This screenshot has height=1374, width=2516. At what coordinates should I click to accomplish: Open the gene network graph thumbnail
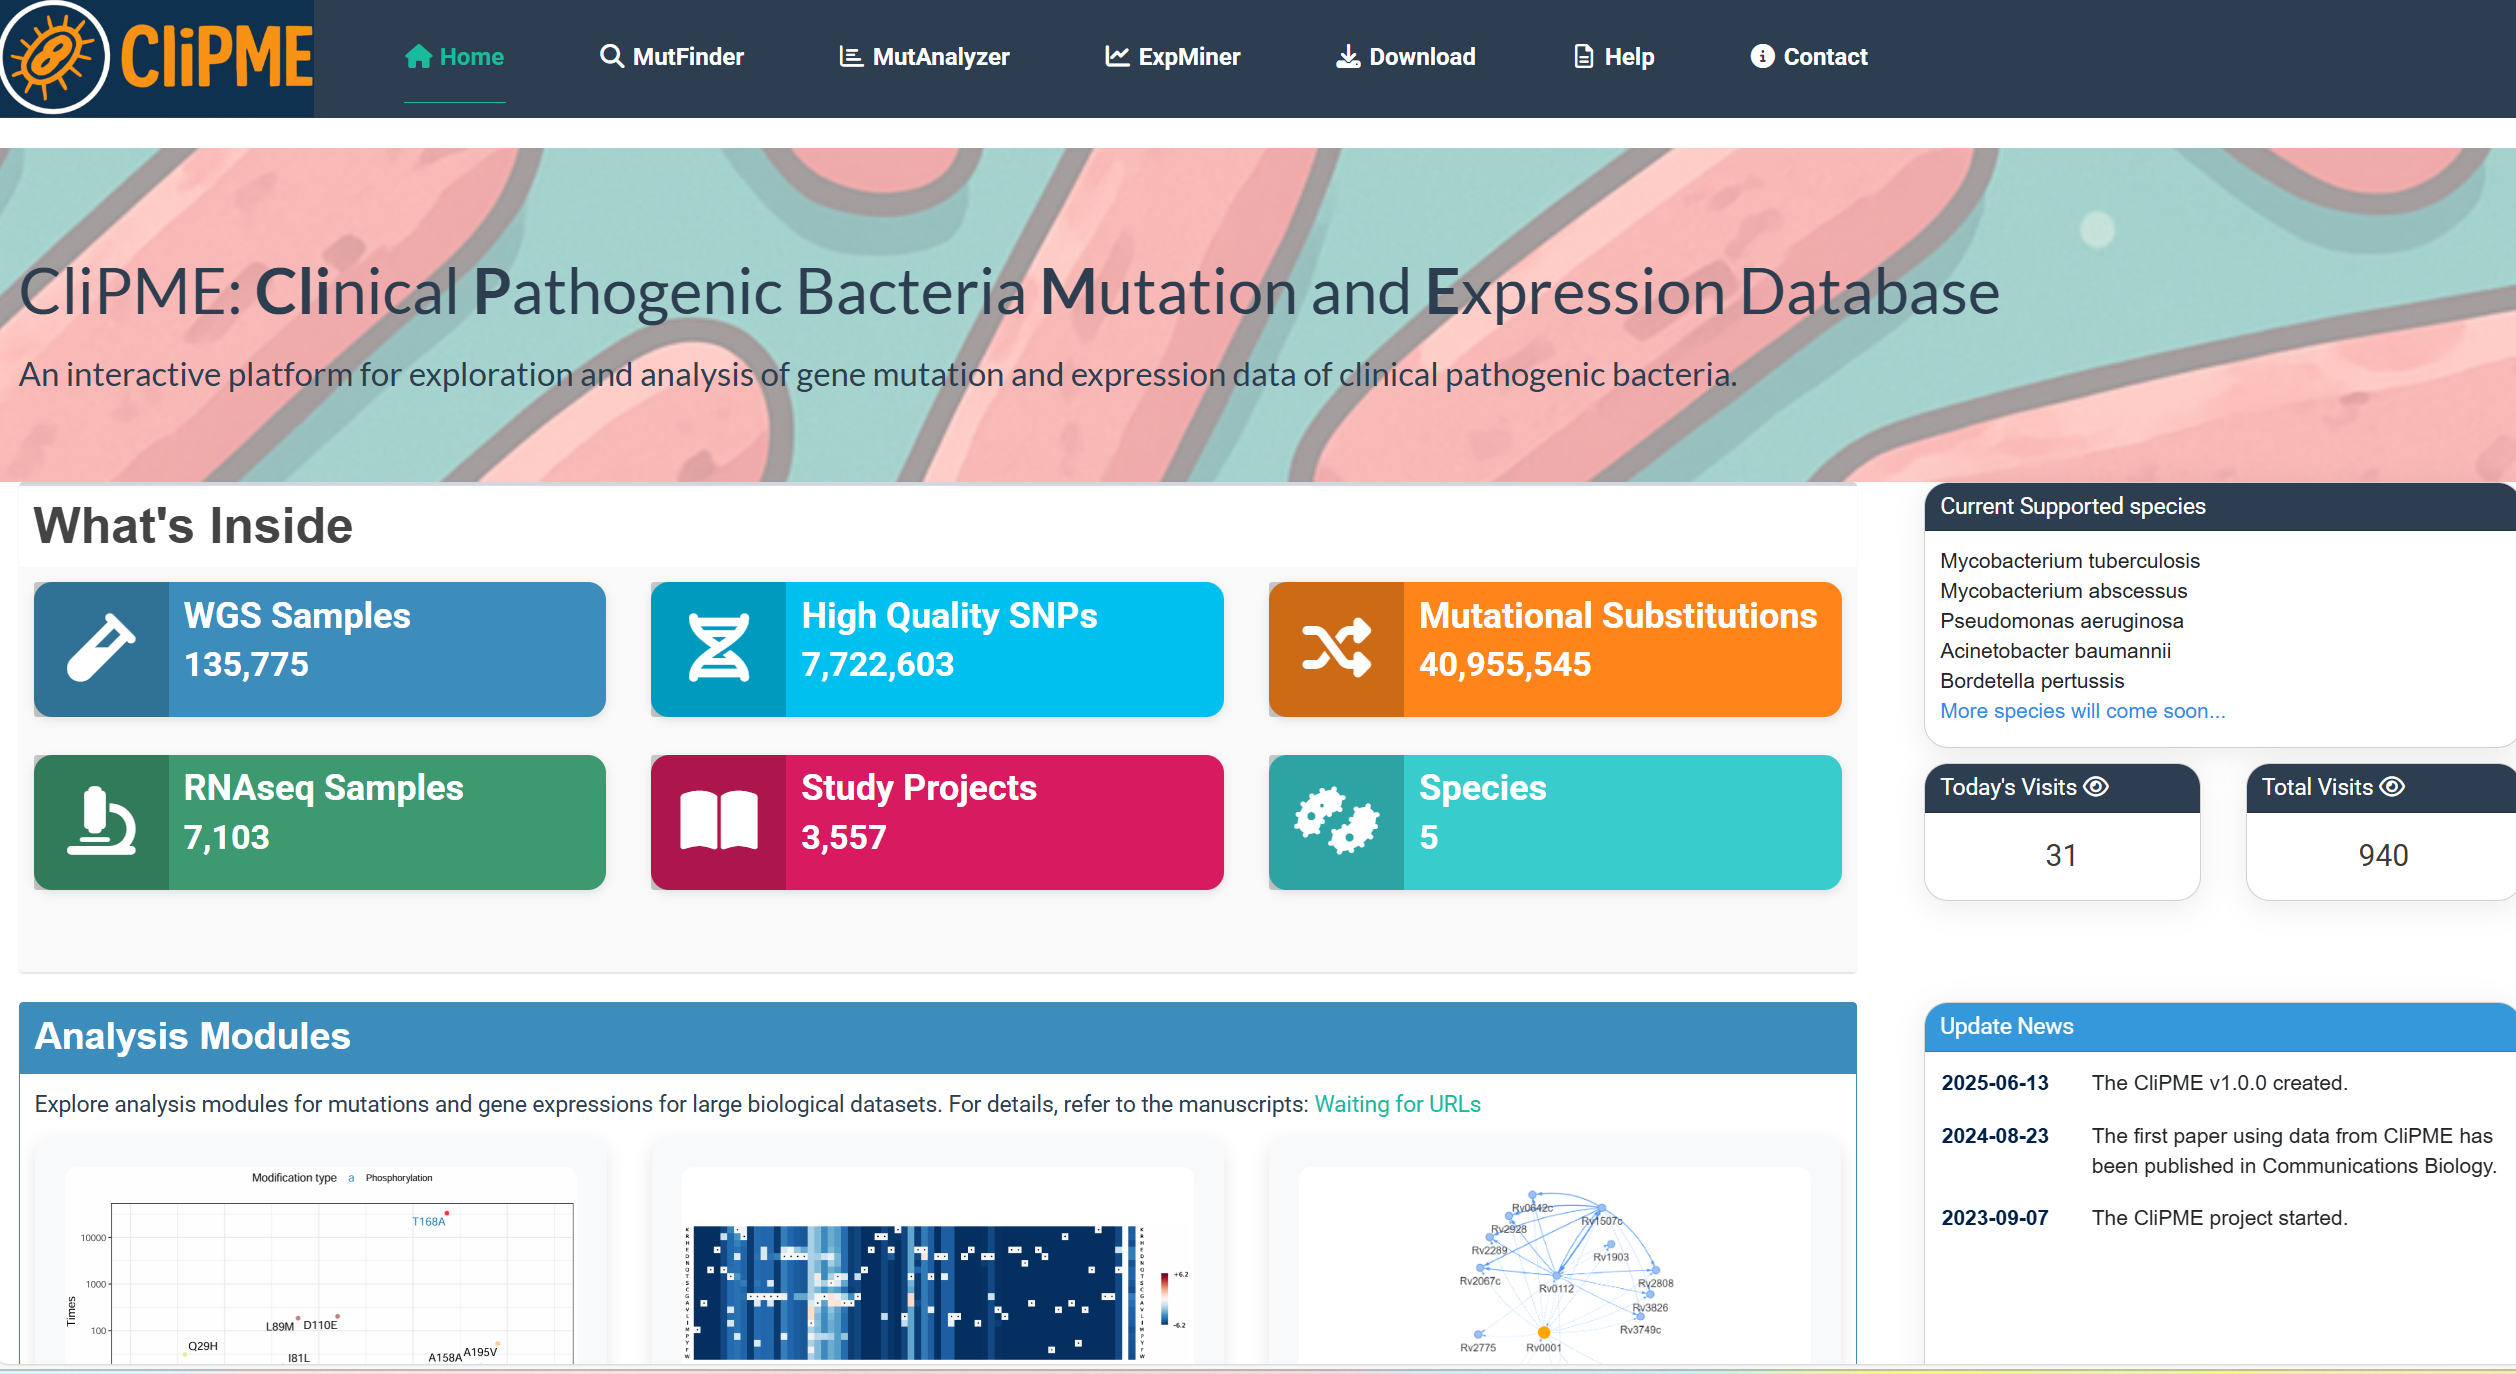(1554, 1265)
